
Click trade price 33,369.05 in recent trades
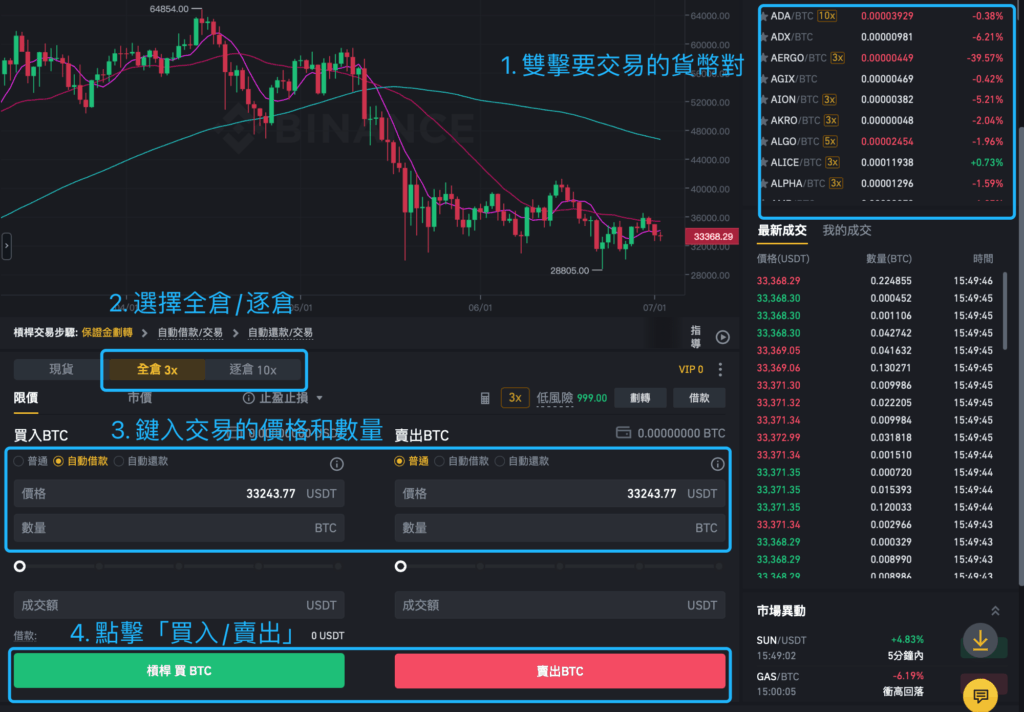click(x=778, y=350)
